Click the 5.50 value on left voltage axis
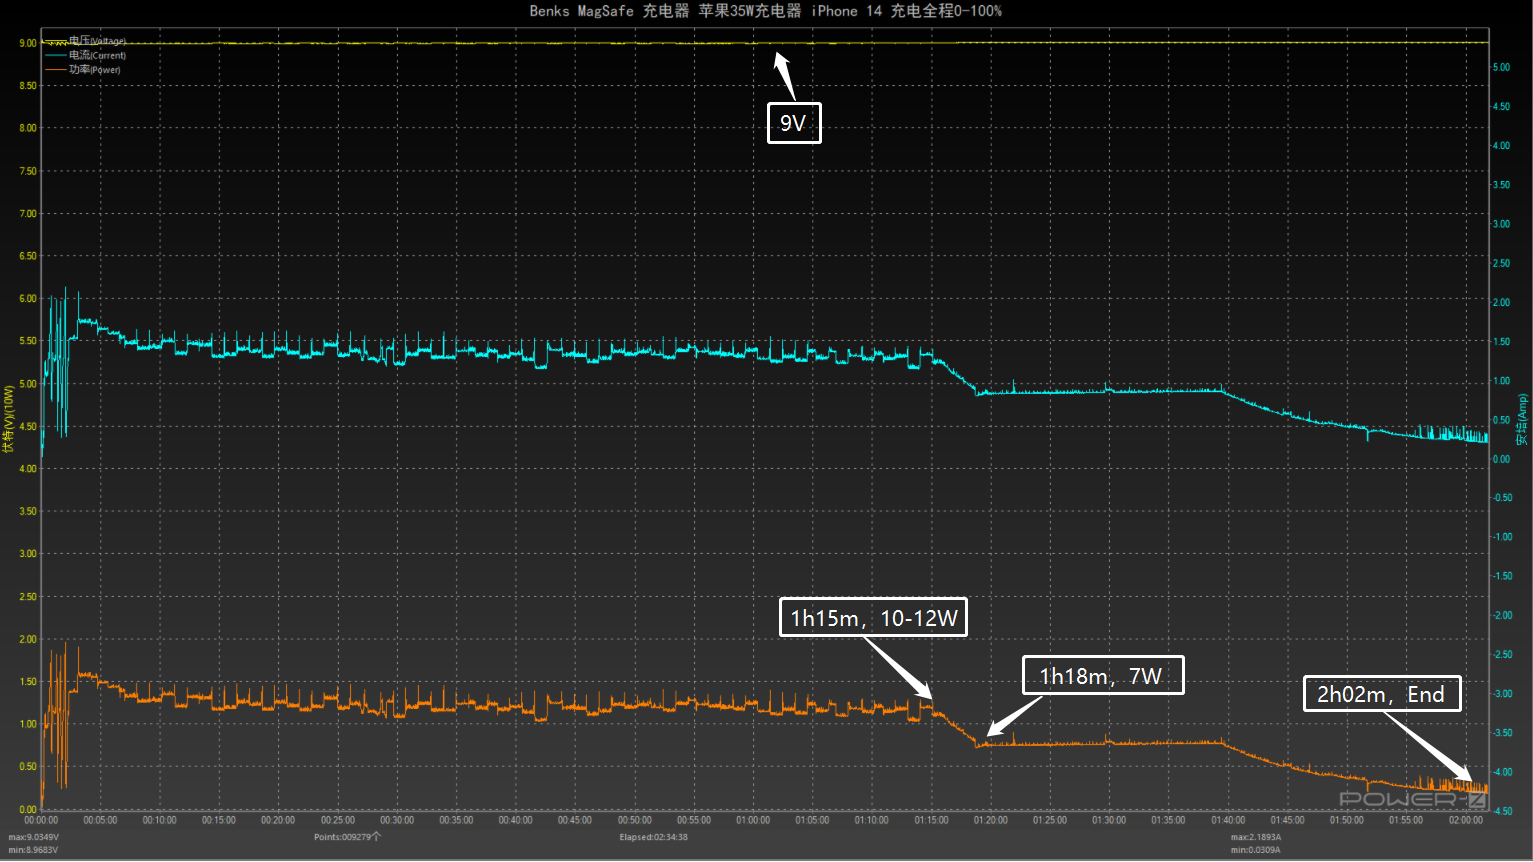 pyautogui.click(x=27, y=341)
